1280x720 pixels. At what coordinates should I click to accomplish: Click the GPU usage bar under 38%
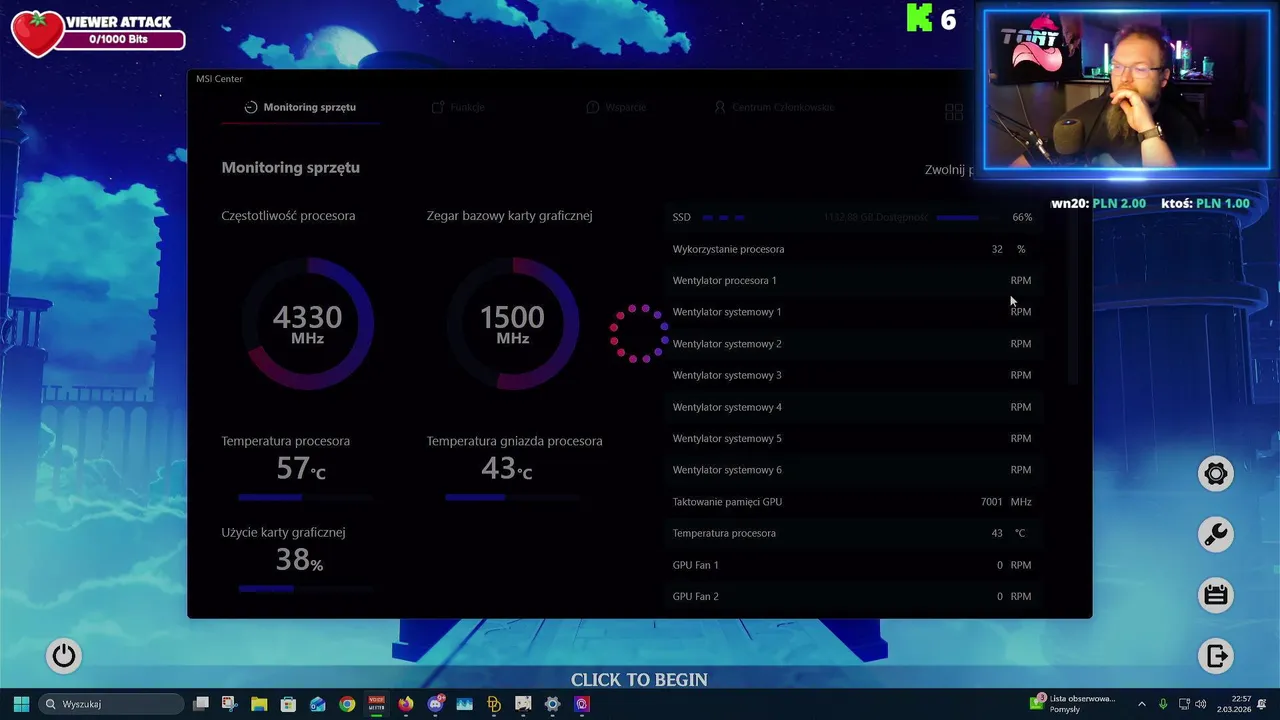tap(305, 589)
